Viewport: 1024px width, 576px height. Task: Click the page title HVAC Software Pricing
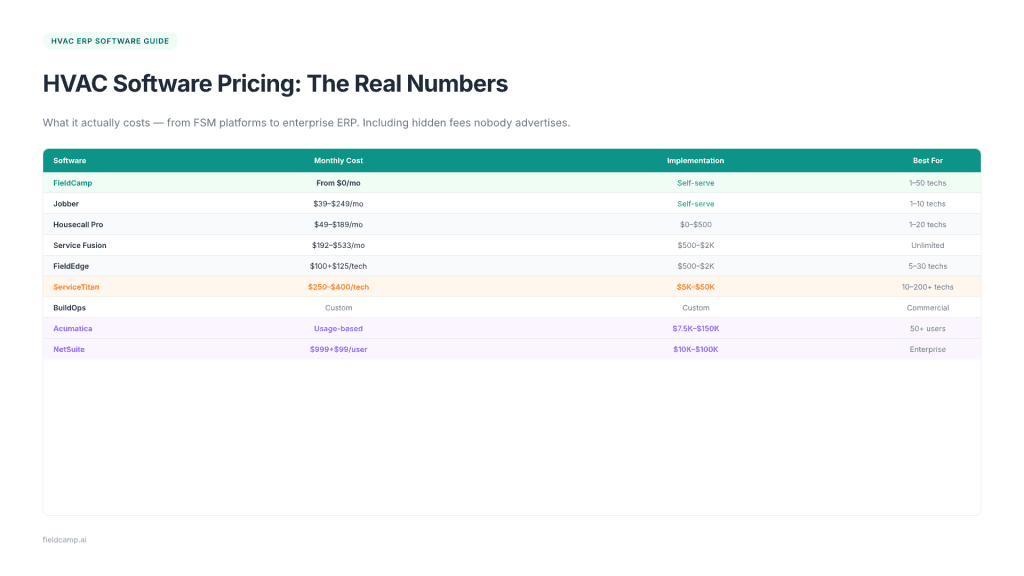(x=274, y=83)
